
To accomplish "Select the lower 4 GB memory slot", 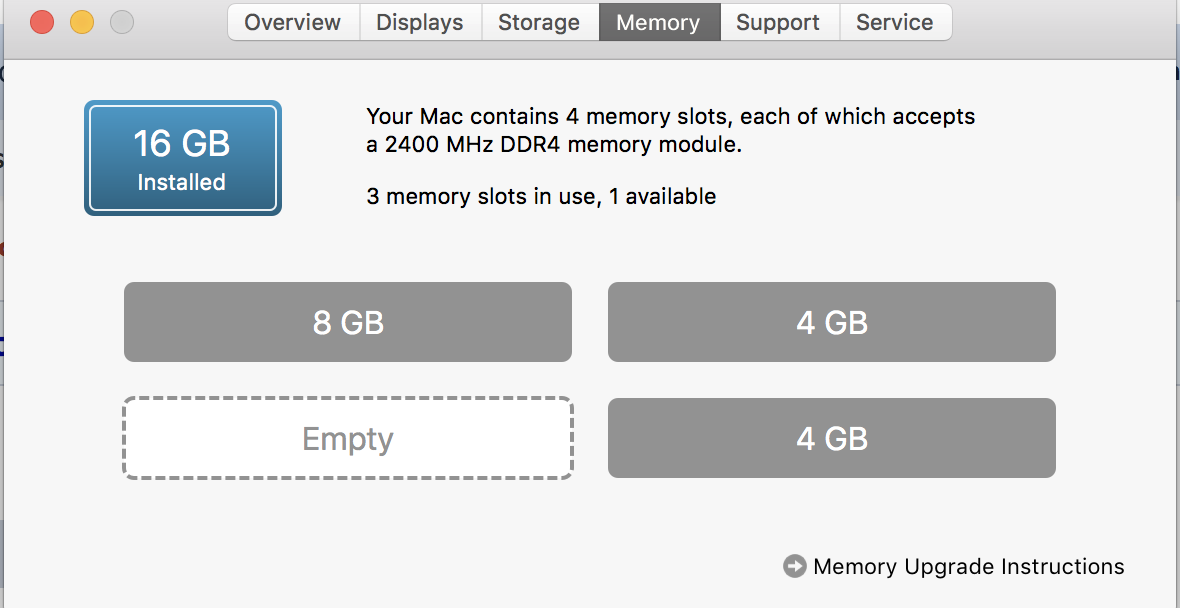I will 832,438.
